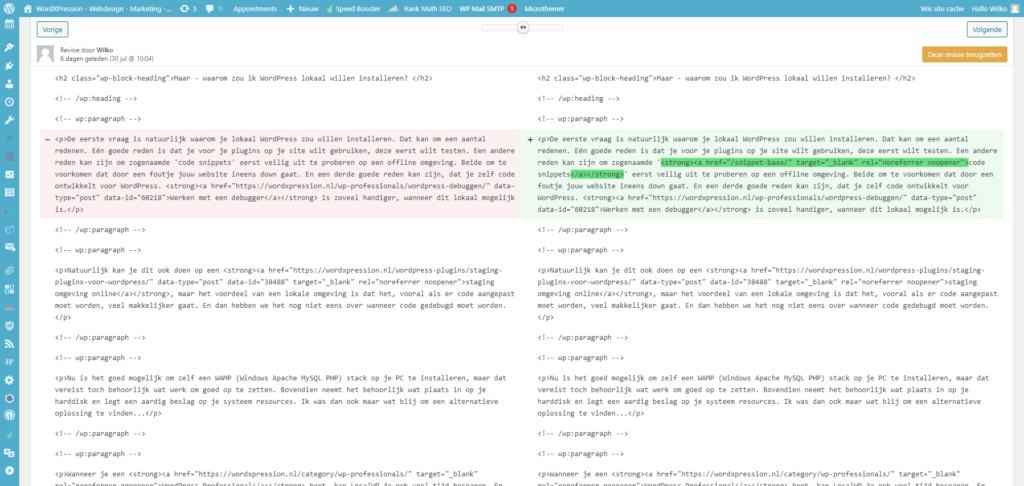
Task: Open the comments bubble in the admin bar
Action: click(x=214, y=8)
